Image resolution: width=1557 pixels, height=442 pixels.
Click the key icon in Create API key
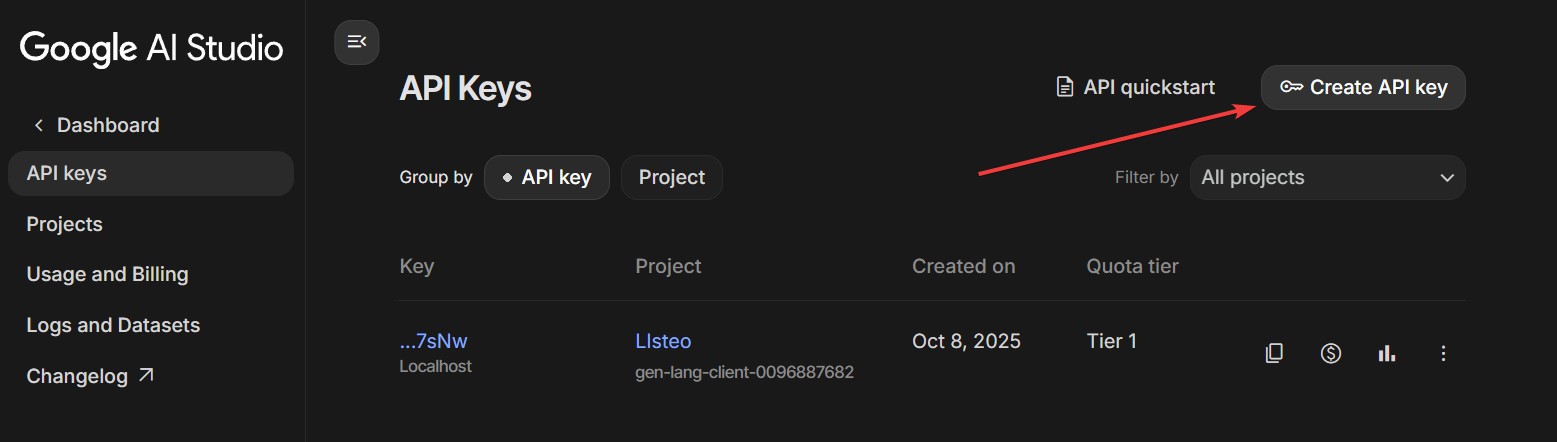[x=1291, y=88]
